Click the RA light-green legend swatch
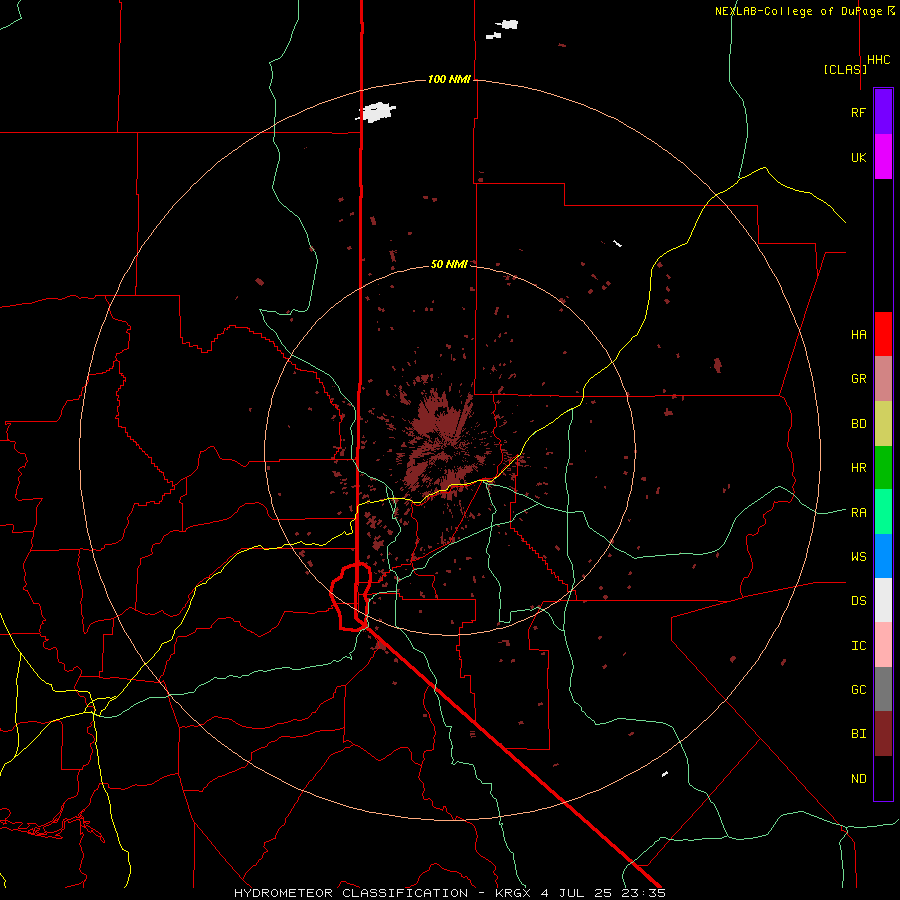 tap(883, 511)
